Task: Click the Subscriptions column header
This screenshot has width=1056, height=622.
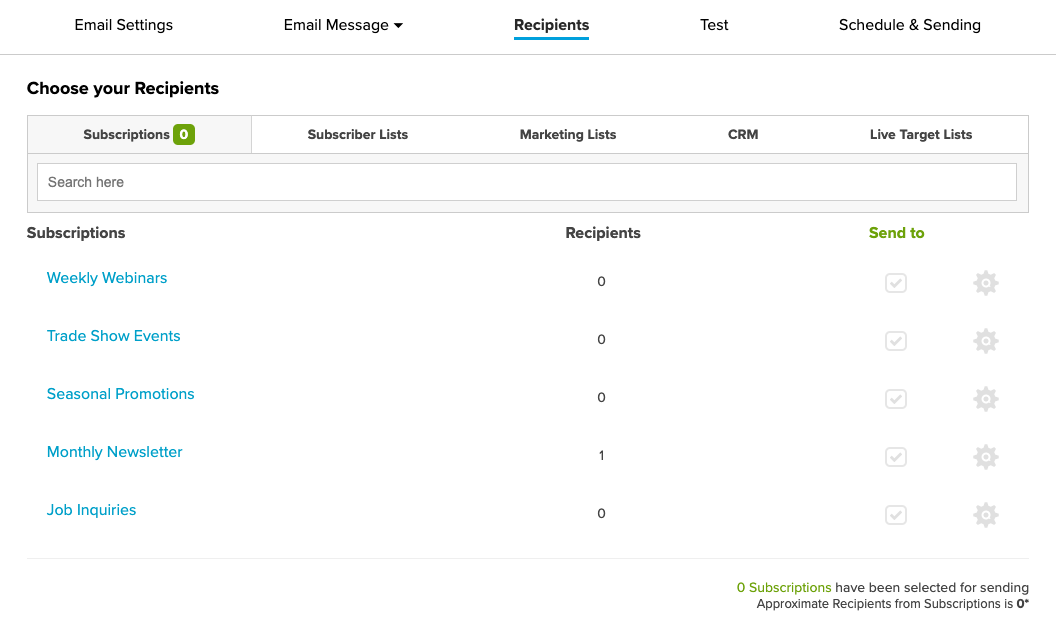Action: point(76,233)
